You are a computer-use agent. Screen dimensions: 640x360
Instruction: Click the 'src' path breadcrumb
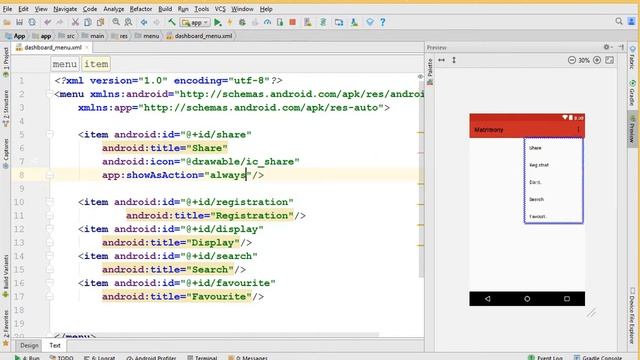coord(67,36)
